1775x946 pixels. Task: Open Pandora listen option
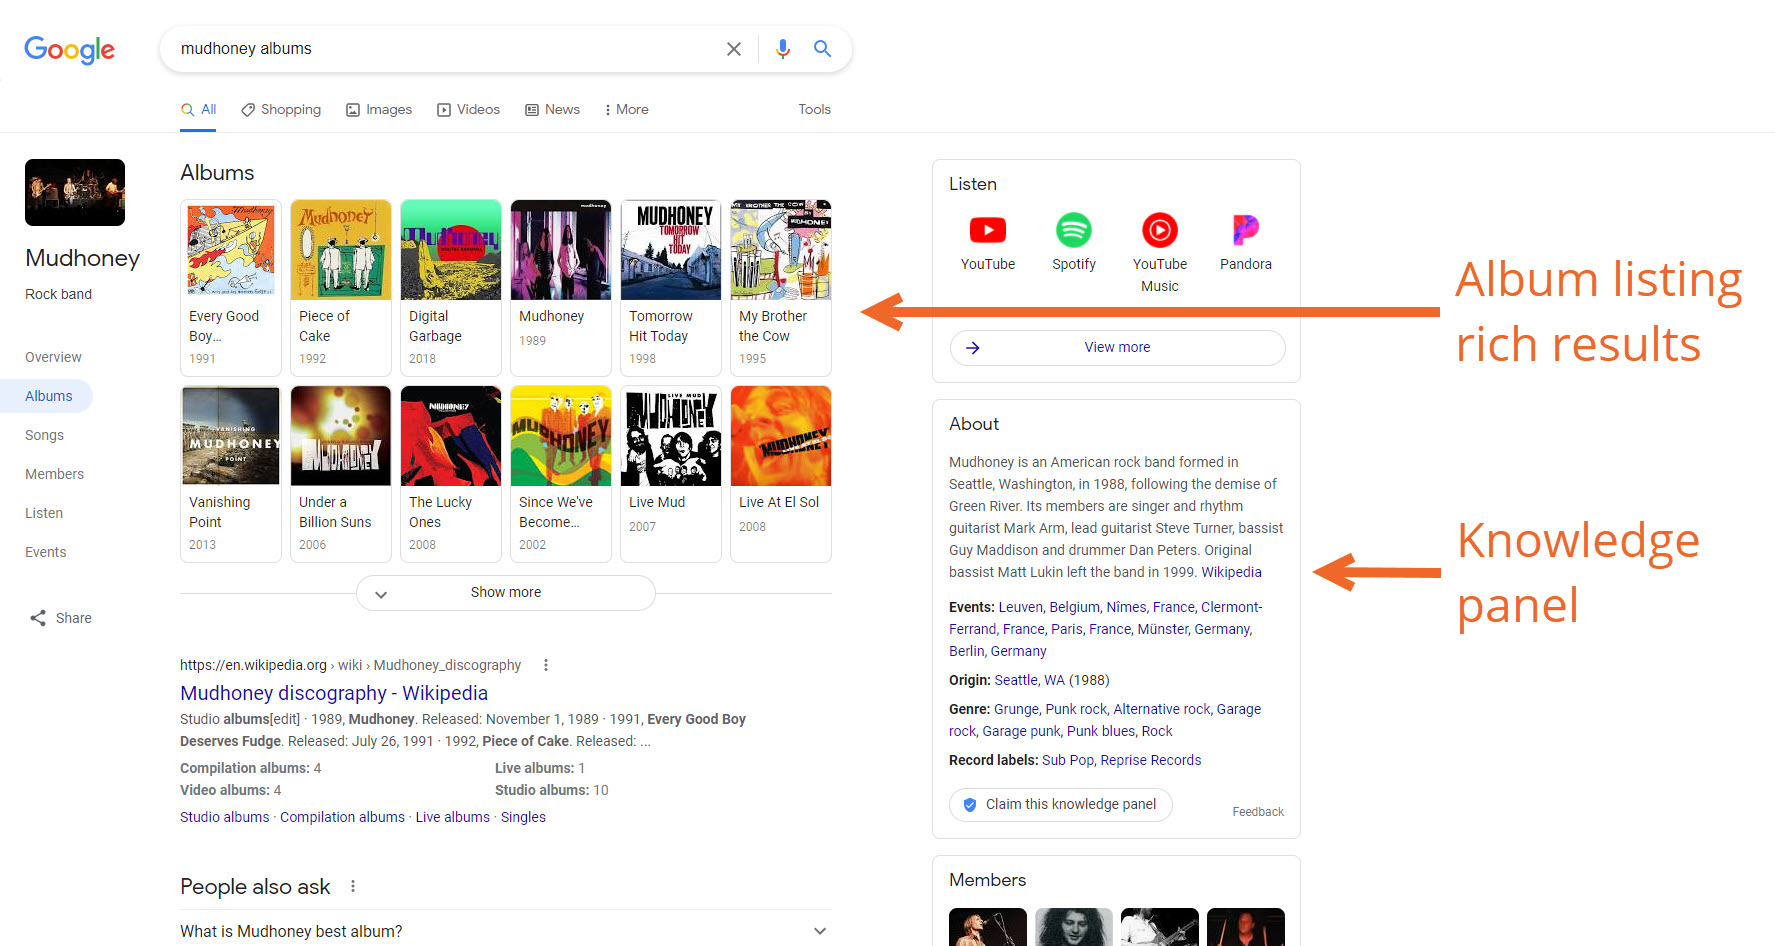click(1246, 242)
